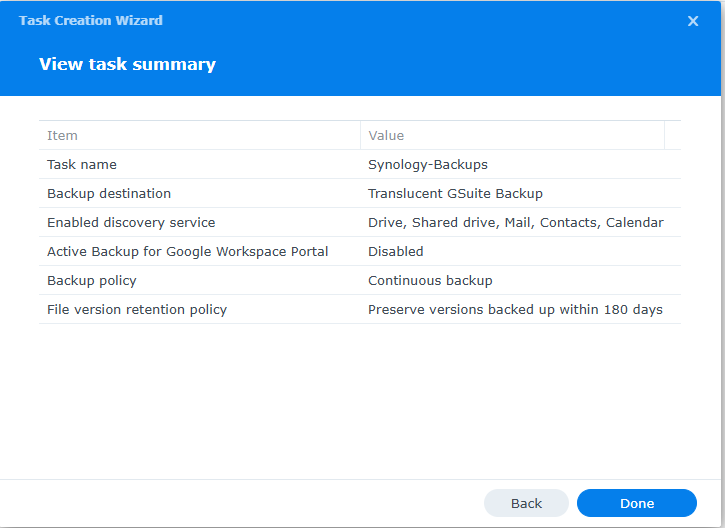Image resolution: width=725 pixels, height=528 pixels.
Task: Click the Task Creation Wizard title
Action: pyautogui.click(x=91, y=21)
